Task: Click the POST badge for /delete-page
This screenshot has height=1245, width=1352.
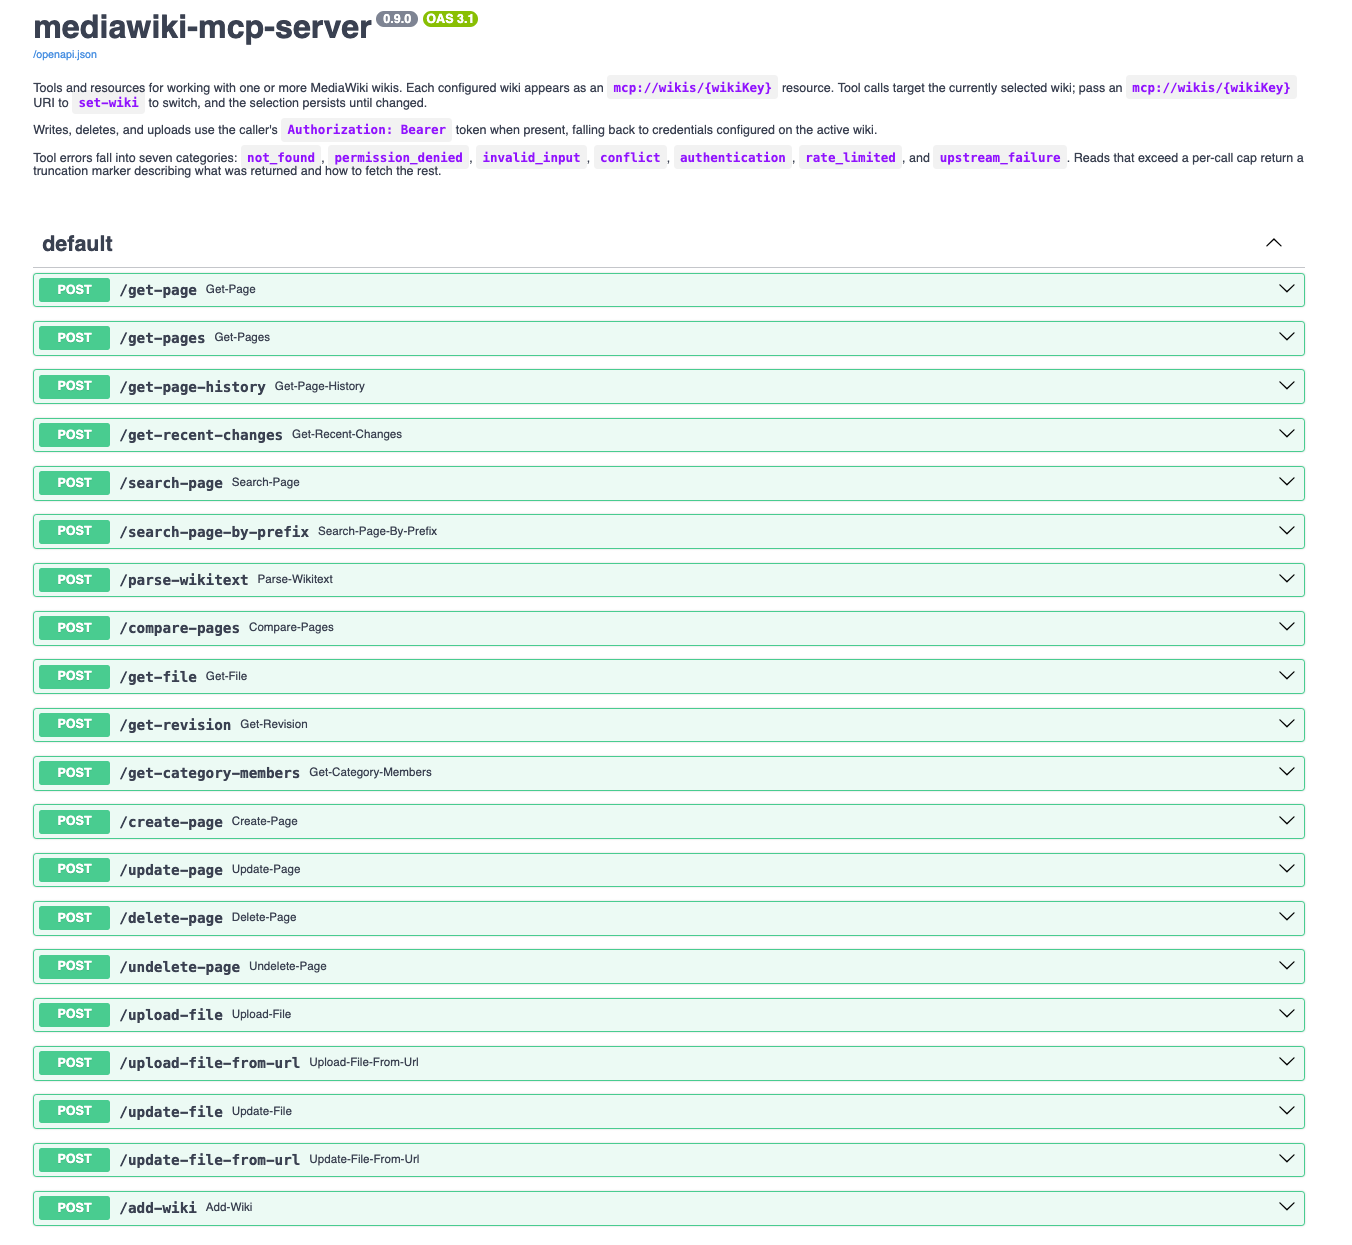Action: click(74, 918)
